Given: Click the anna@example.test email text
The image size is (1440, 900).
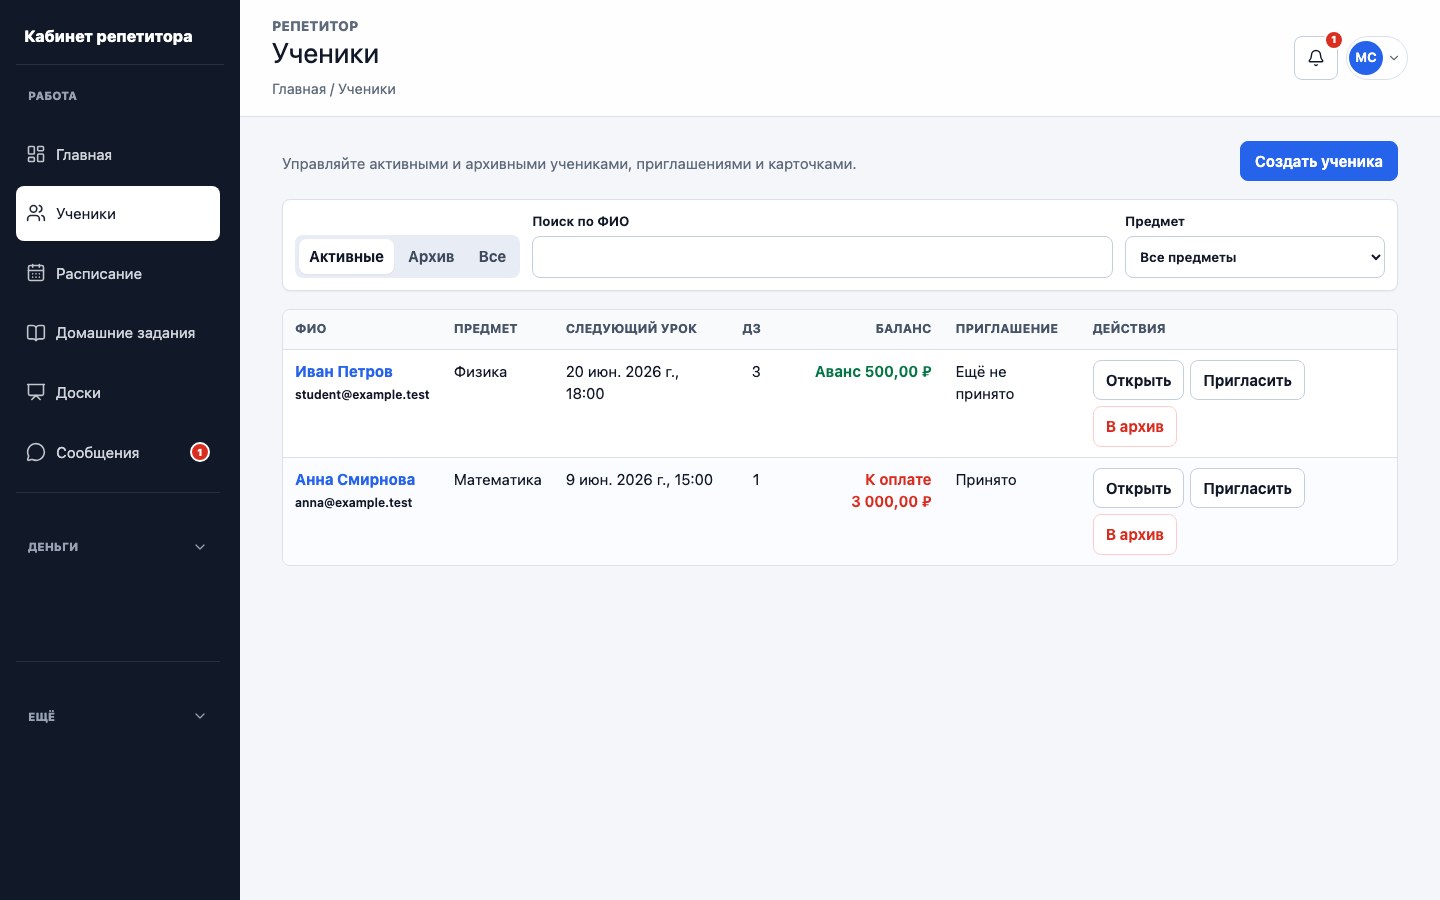Looking at the screenshot, I should [353, 502].
